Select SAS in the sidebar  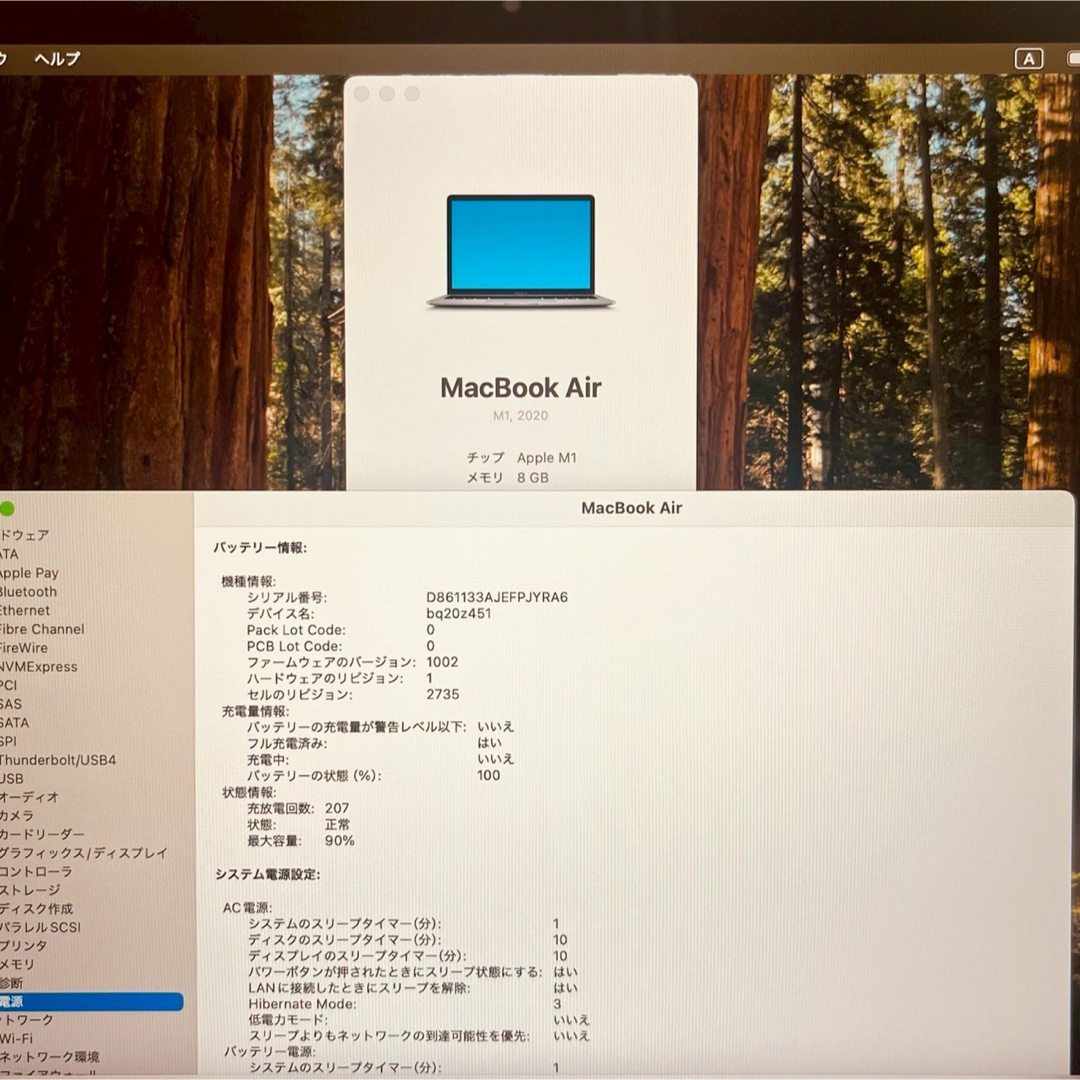pyautogui.click(x=11, y=704)
